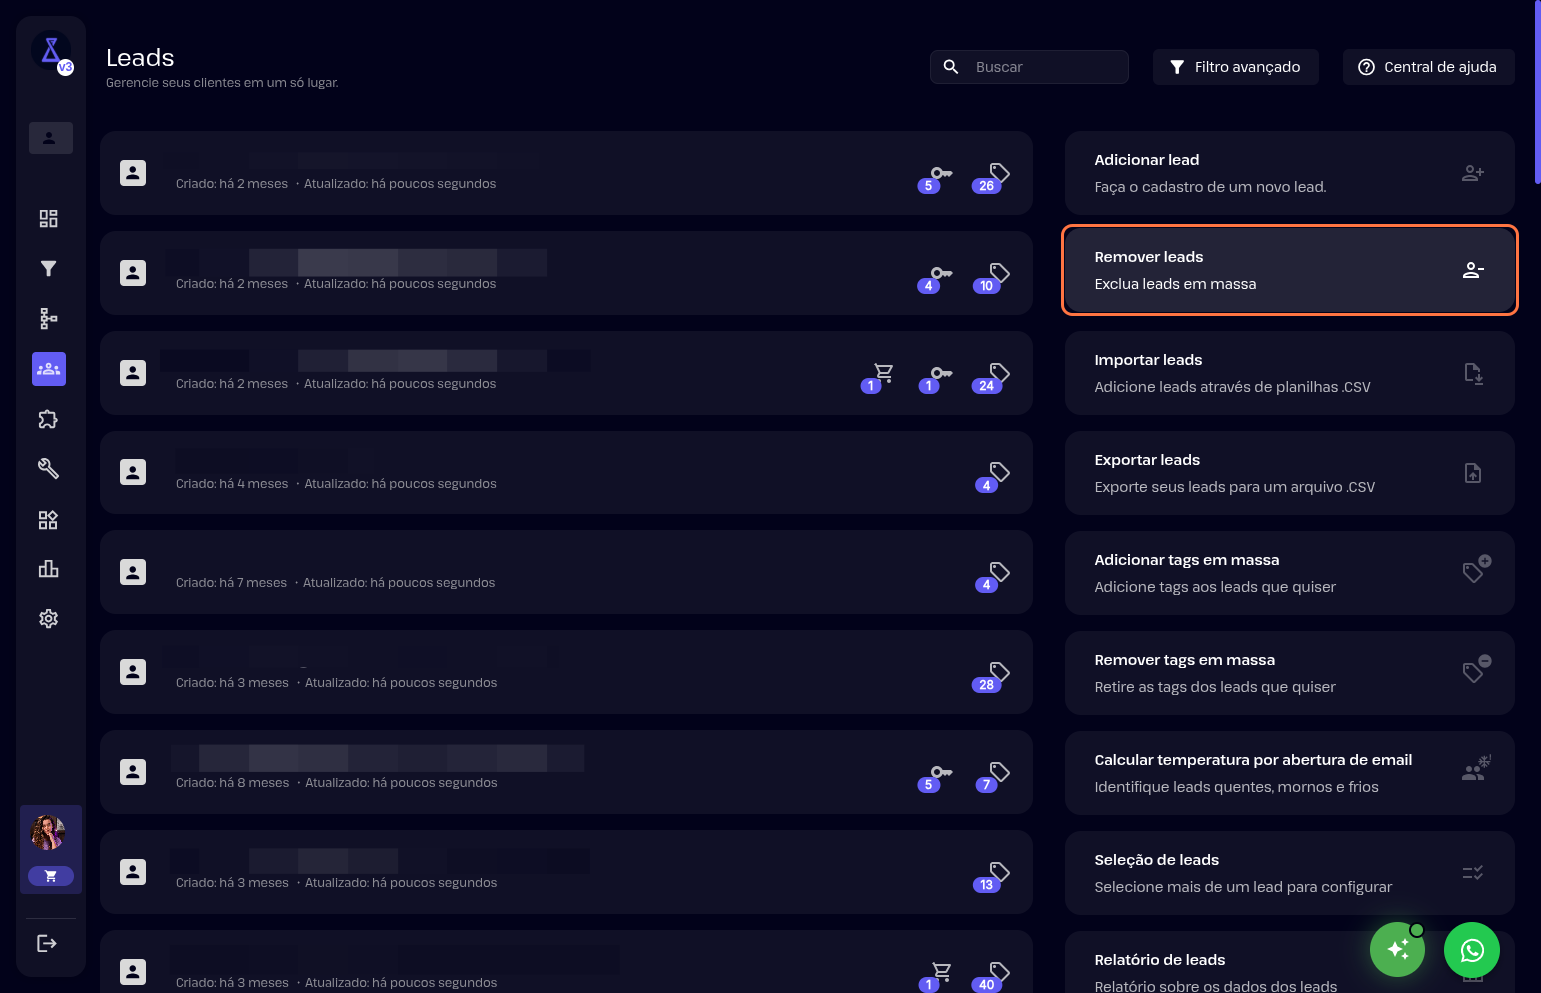Screen dimensions: 1541x993
Task: Click the shopping cart badge under avatar
Action: pyautogui.click(x=51, y=876)
